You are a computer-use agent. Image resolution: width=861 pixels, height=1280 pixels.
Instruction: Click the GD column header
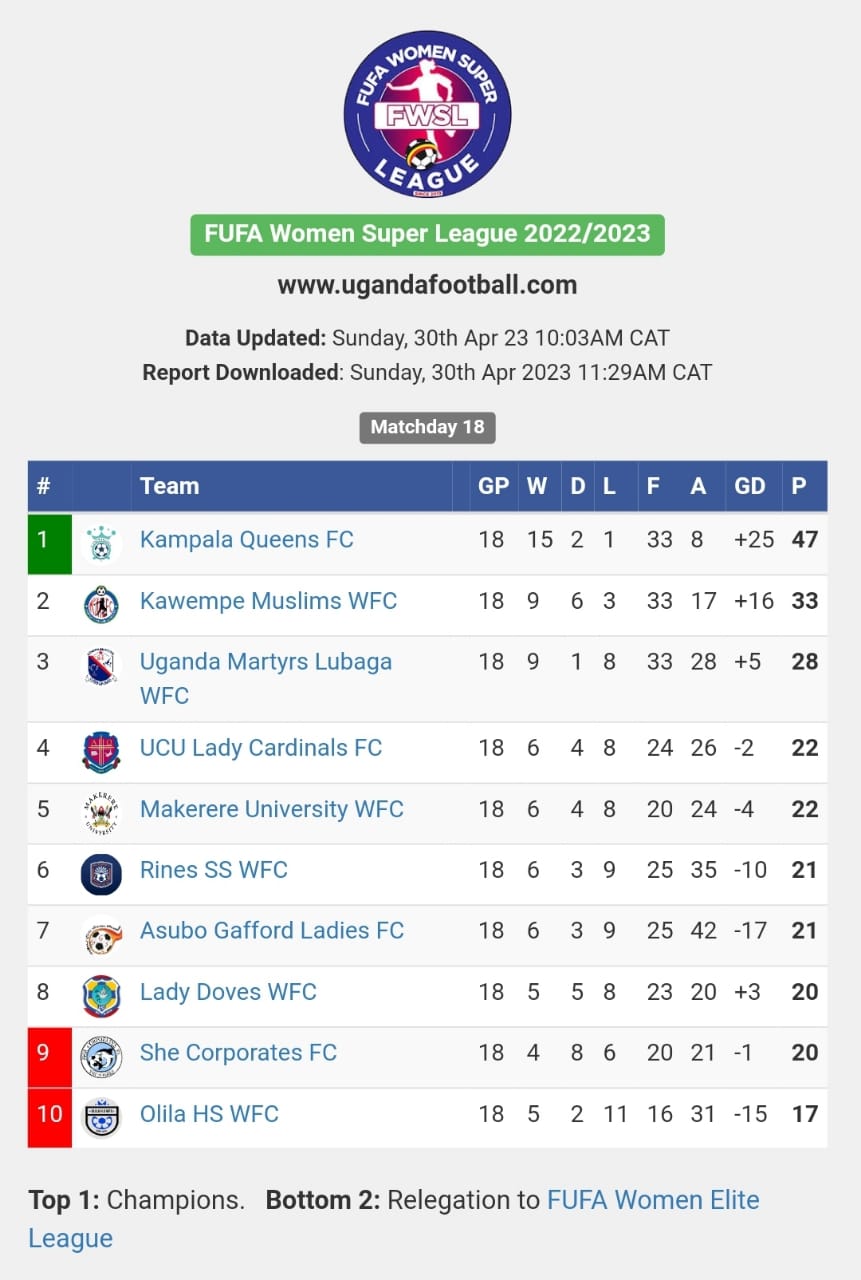point(750,486)
